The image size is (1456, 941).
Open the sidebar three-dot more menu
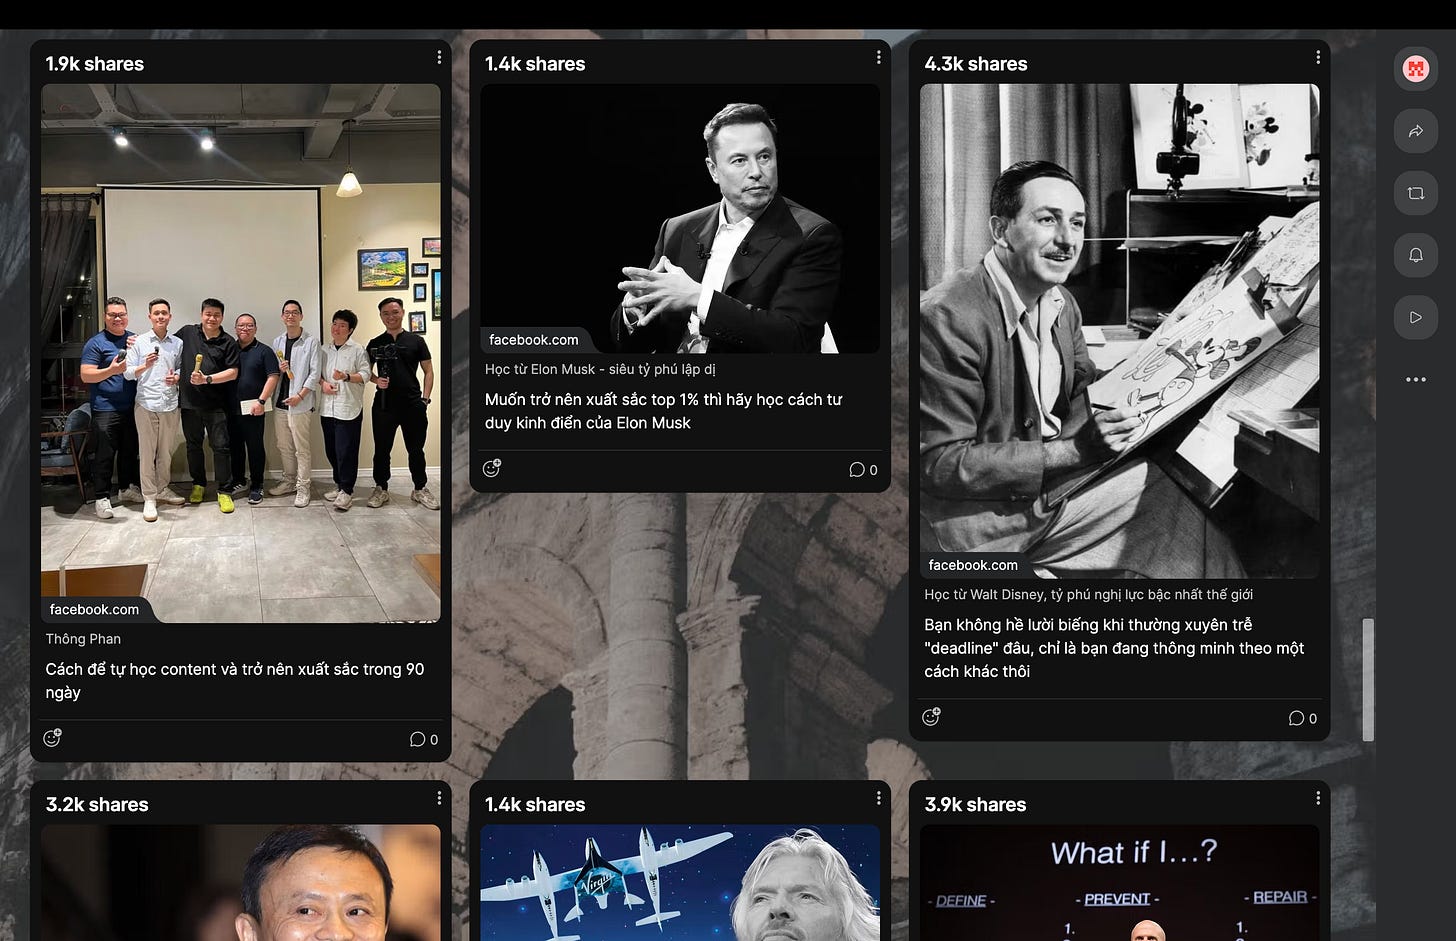point(1415,380)
